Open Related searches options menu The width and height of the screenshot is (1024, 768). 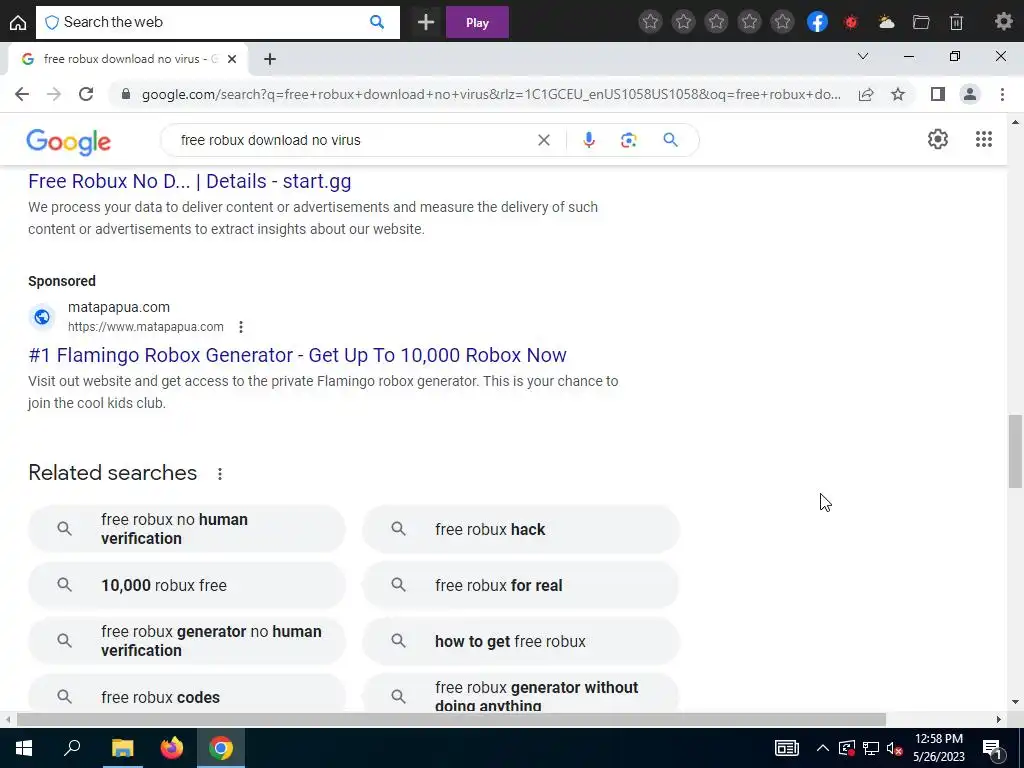(220, 474)
